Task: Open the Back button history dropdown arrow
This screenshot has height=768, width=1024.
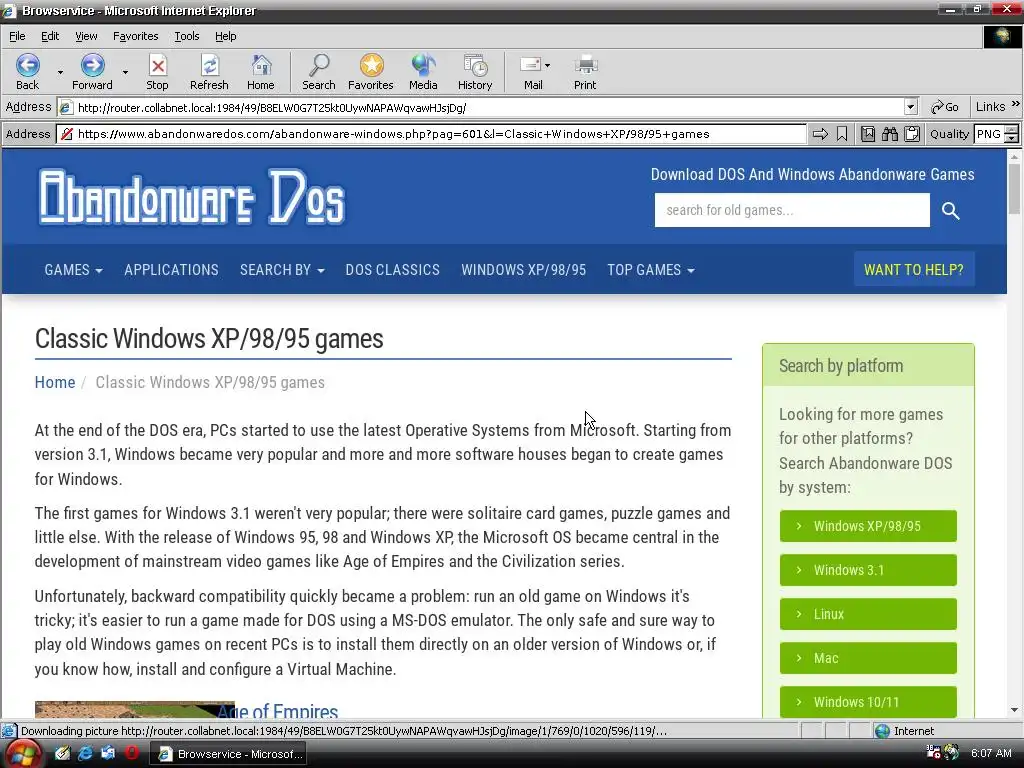Action: 60,72
